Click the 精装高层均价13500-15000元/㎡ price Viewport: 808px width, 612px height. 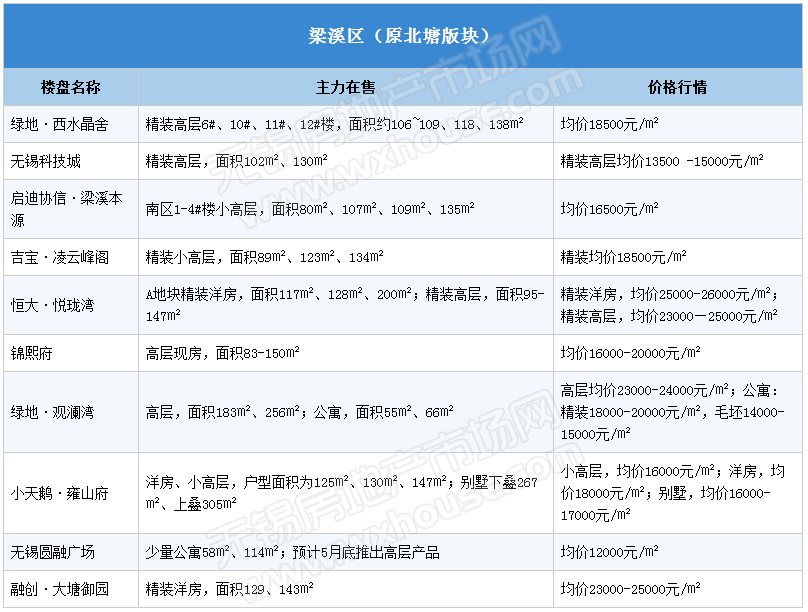coord(662,161)
